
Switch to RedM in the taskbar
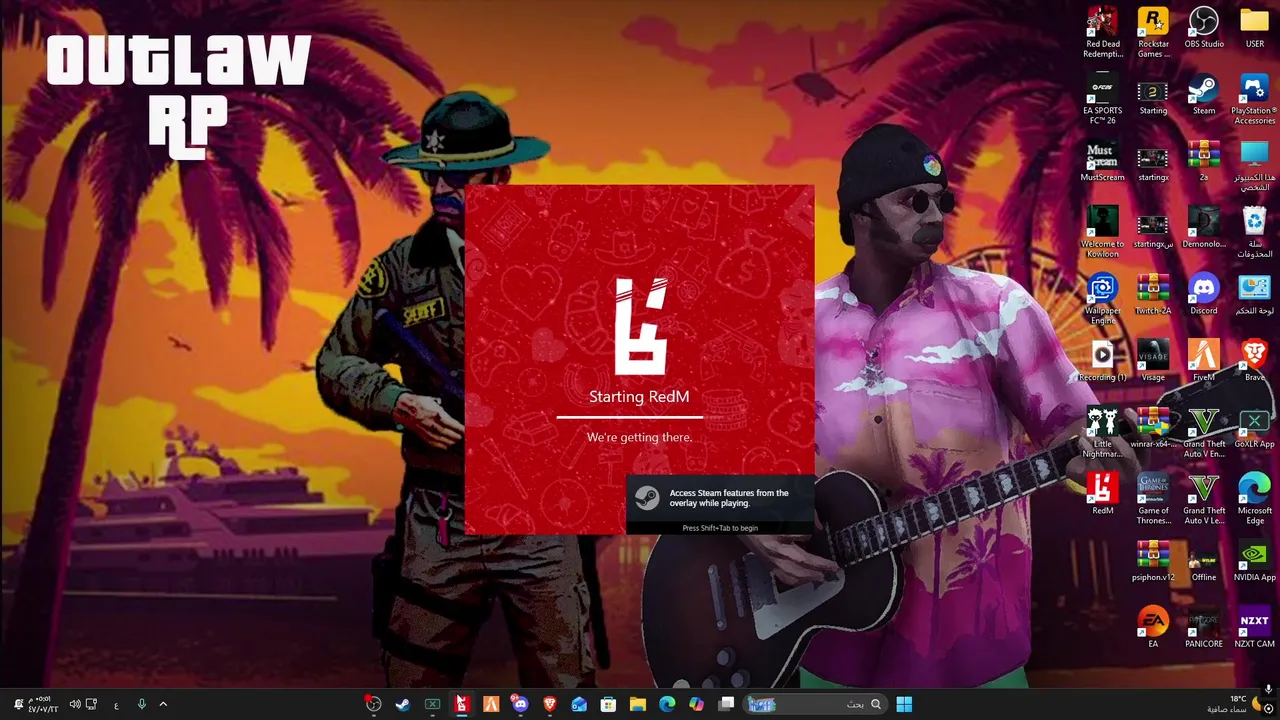(461, 704)
